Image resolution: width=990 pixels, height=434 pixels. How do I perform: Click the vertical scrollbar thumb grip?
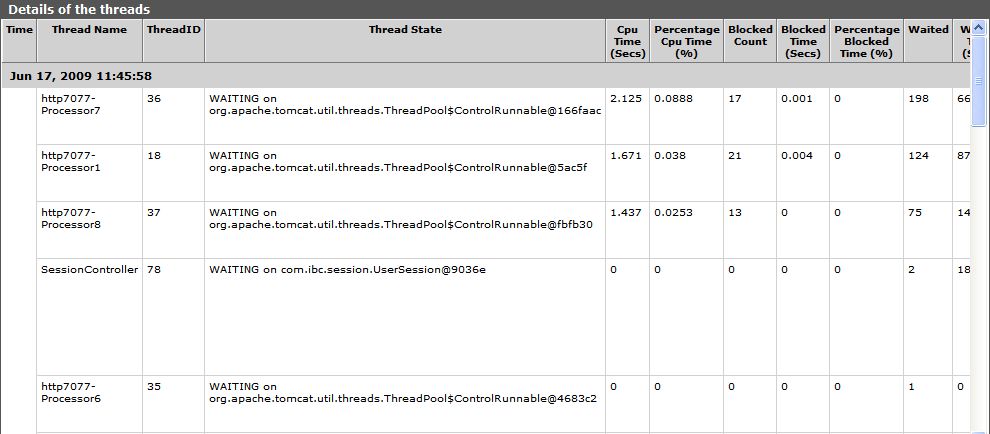[979, 81]
